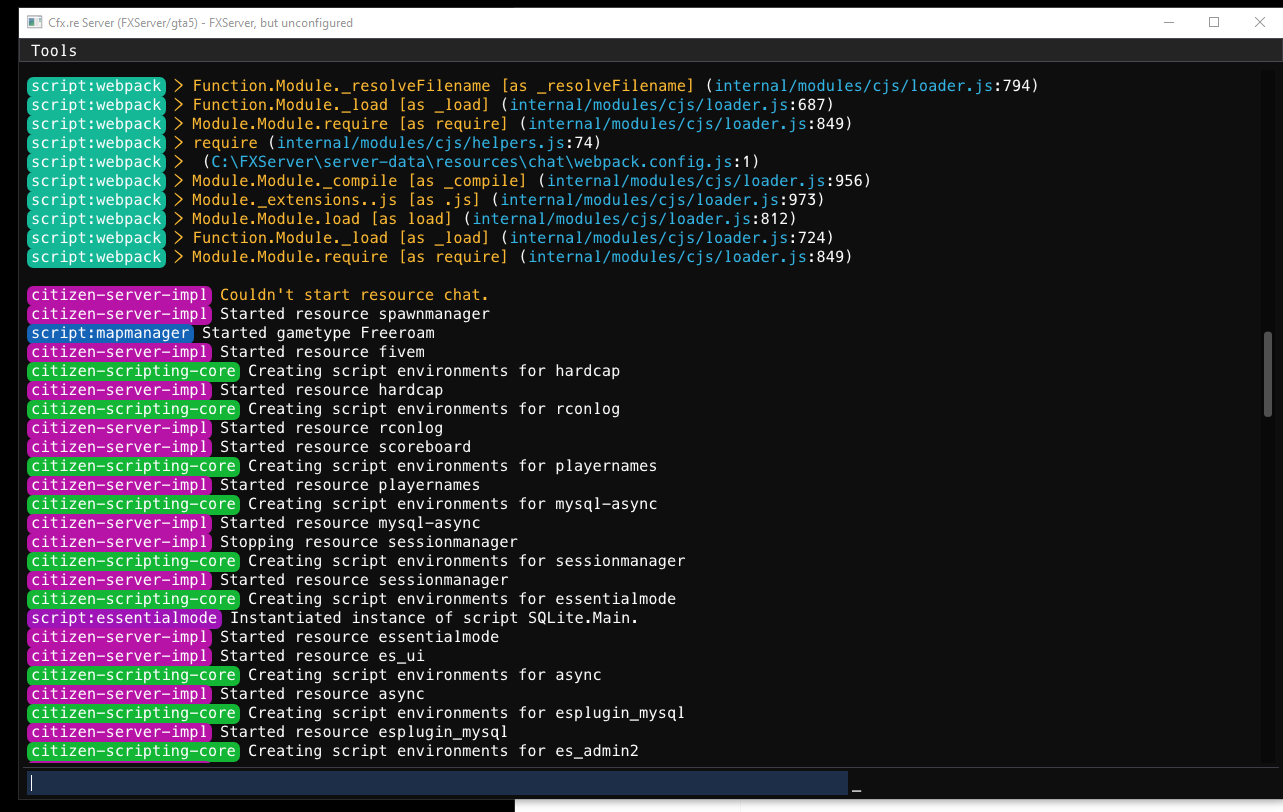The image size is (1283, 812).
Task: Click the console command input field
Action: click(437, 783)
